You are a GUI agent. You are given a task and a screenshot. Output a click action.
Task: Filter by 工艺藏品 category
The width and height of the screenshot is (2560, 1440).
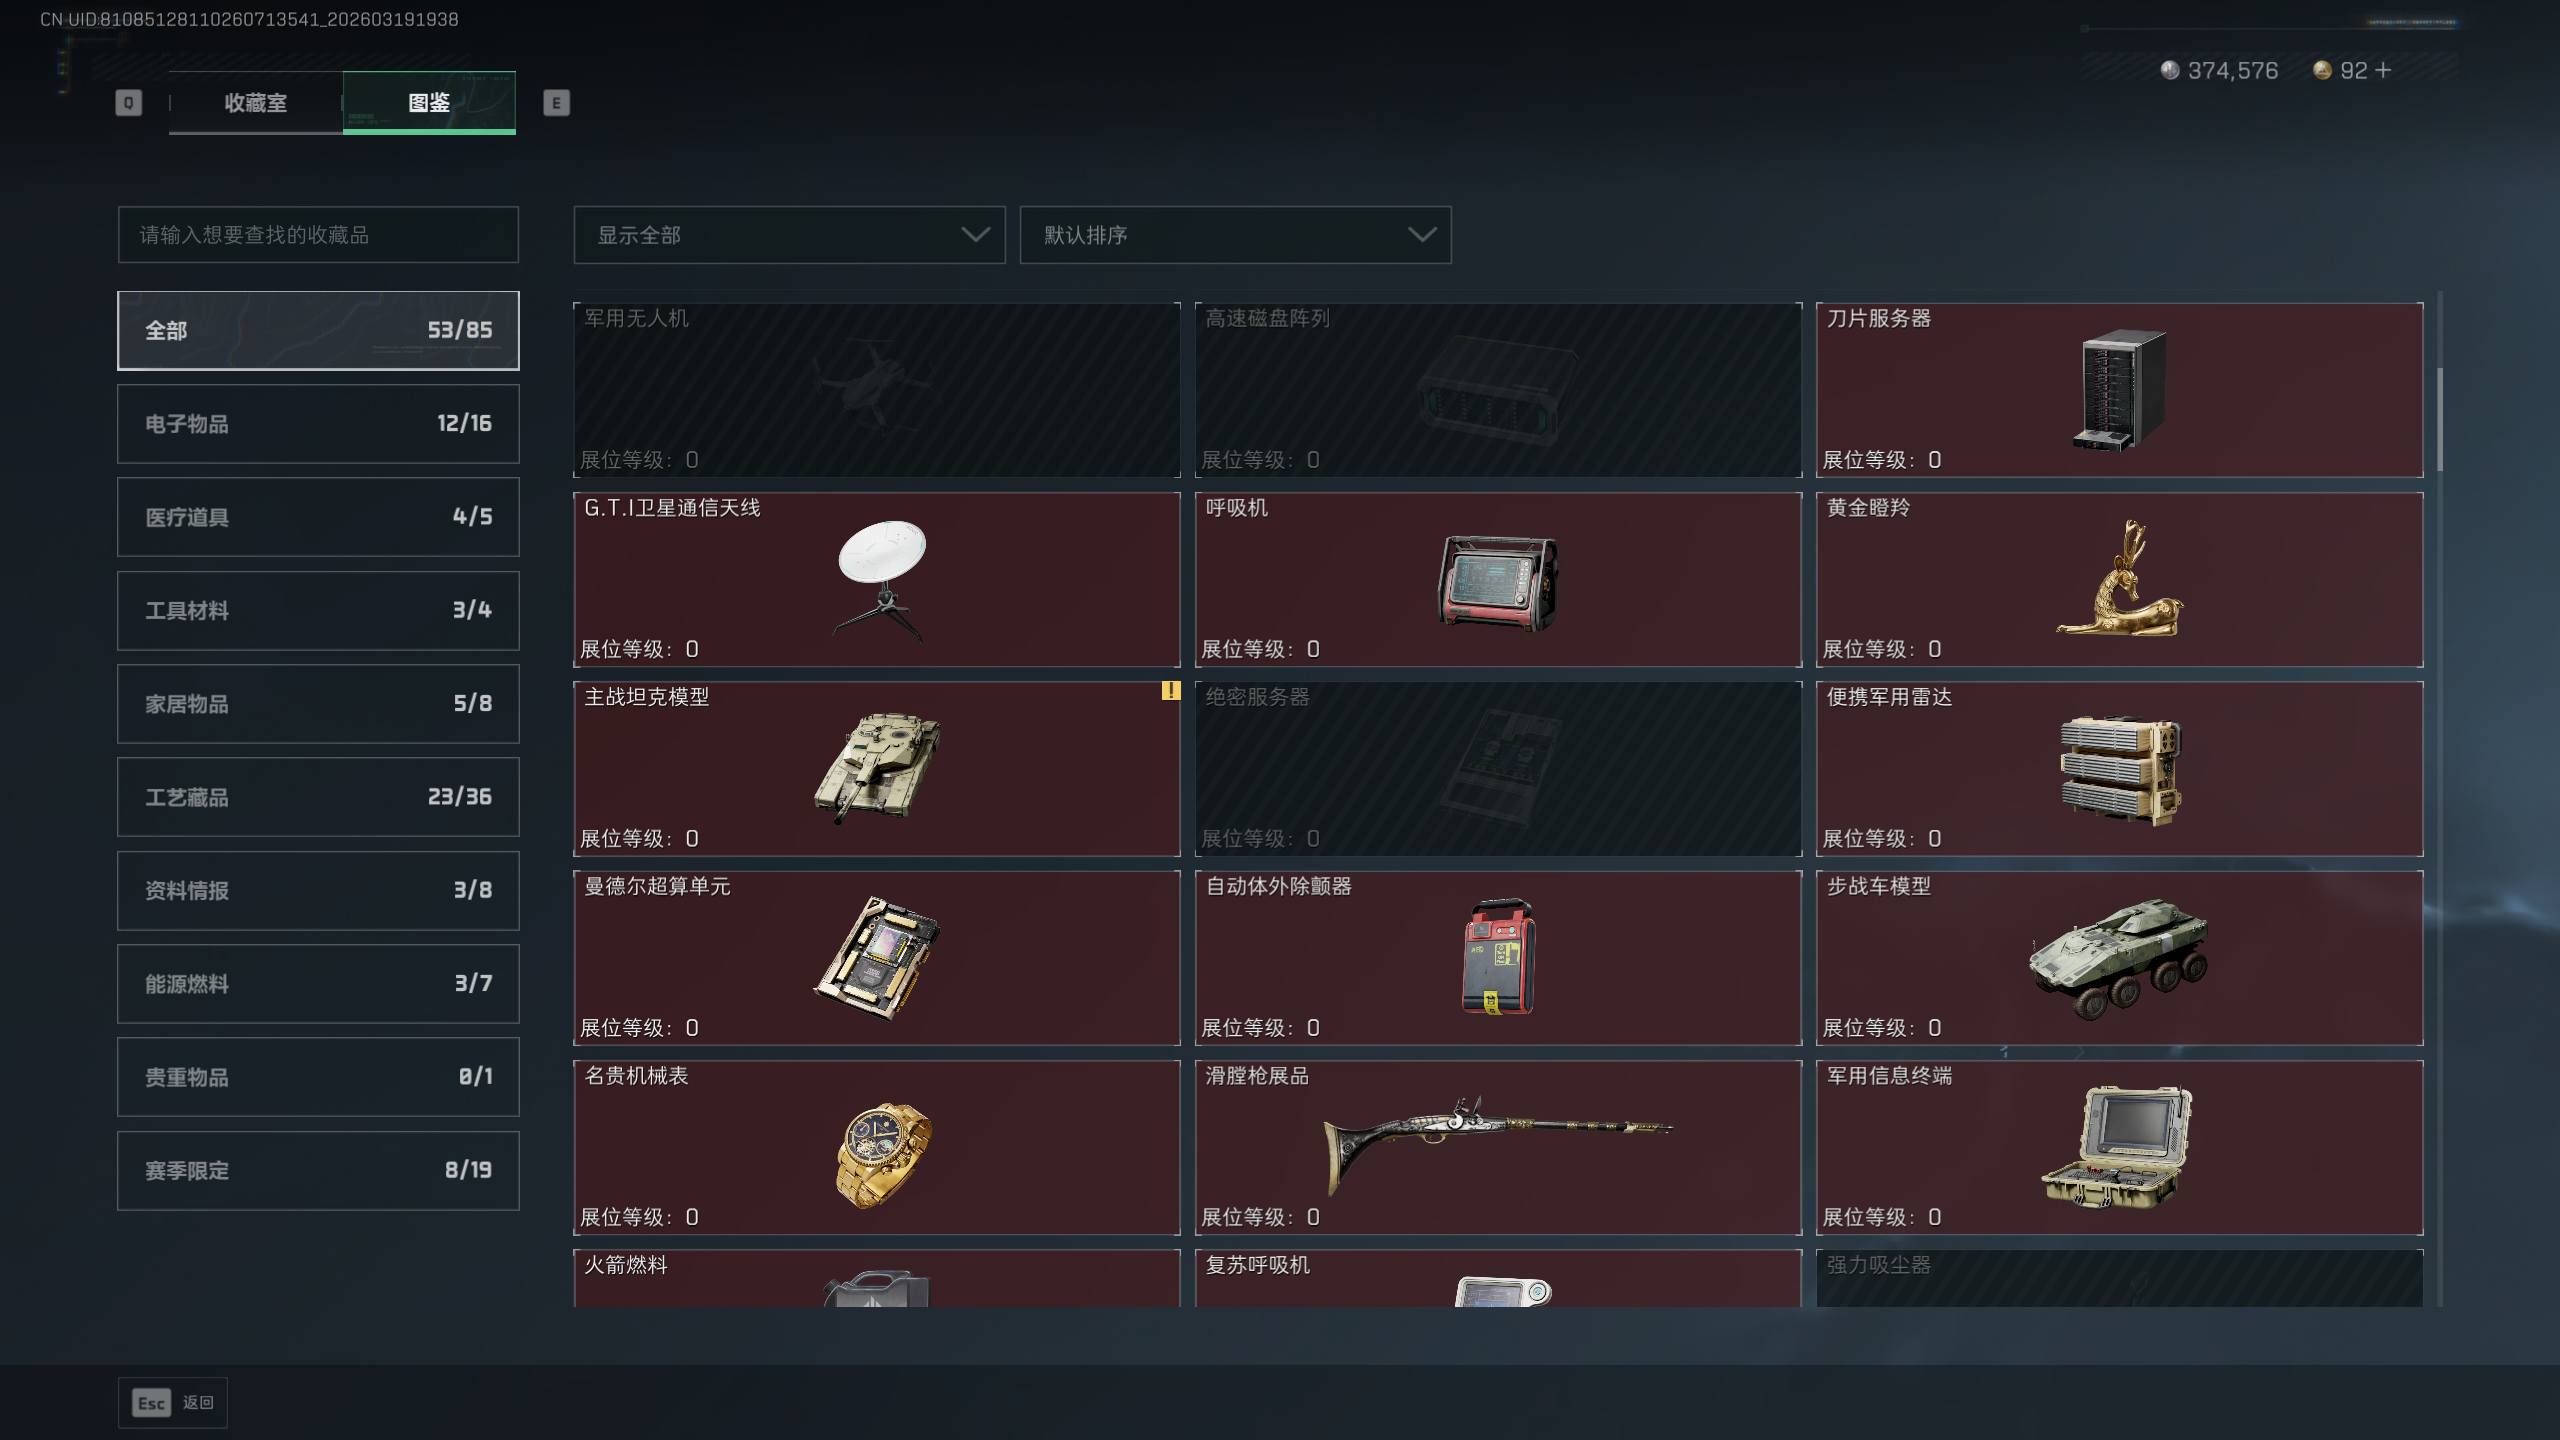coord(318,797)
